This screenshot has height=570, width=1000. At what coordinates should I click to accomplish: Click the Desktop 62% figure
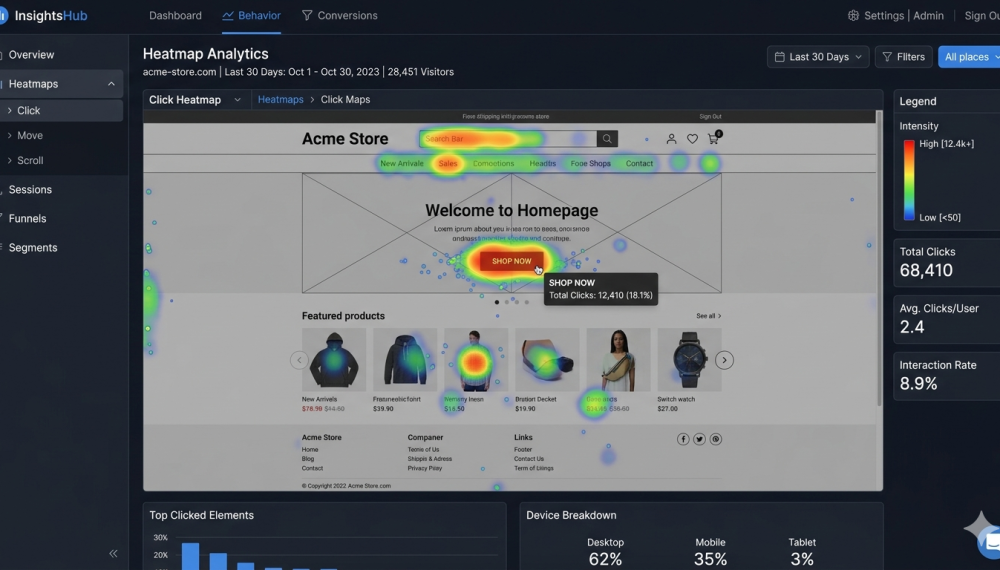[x=605, y=559]
